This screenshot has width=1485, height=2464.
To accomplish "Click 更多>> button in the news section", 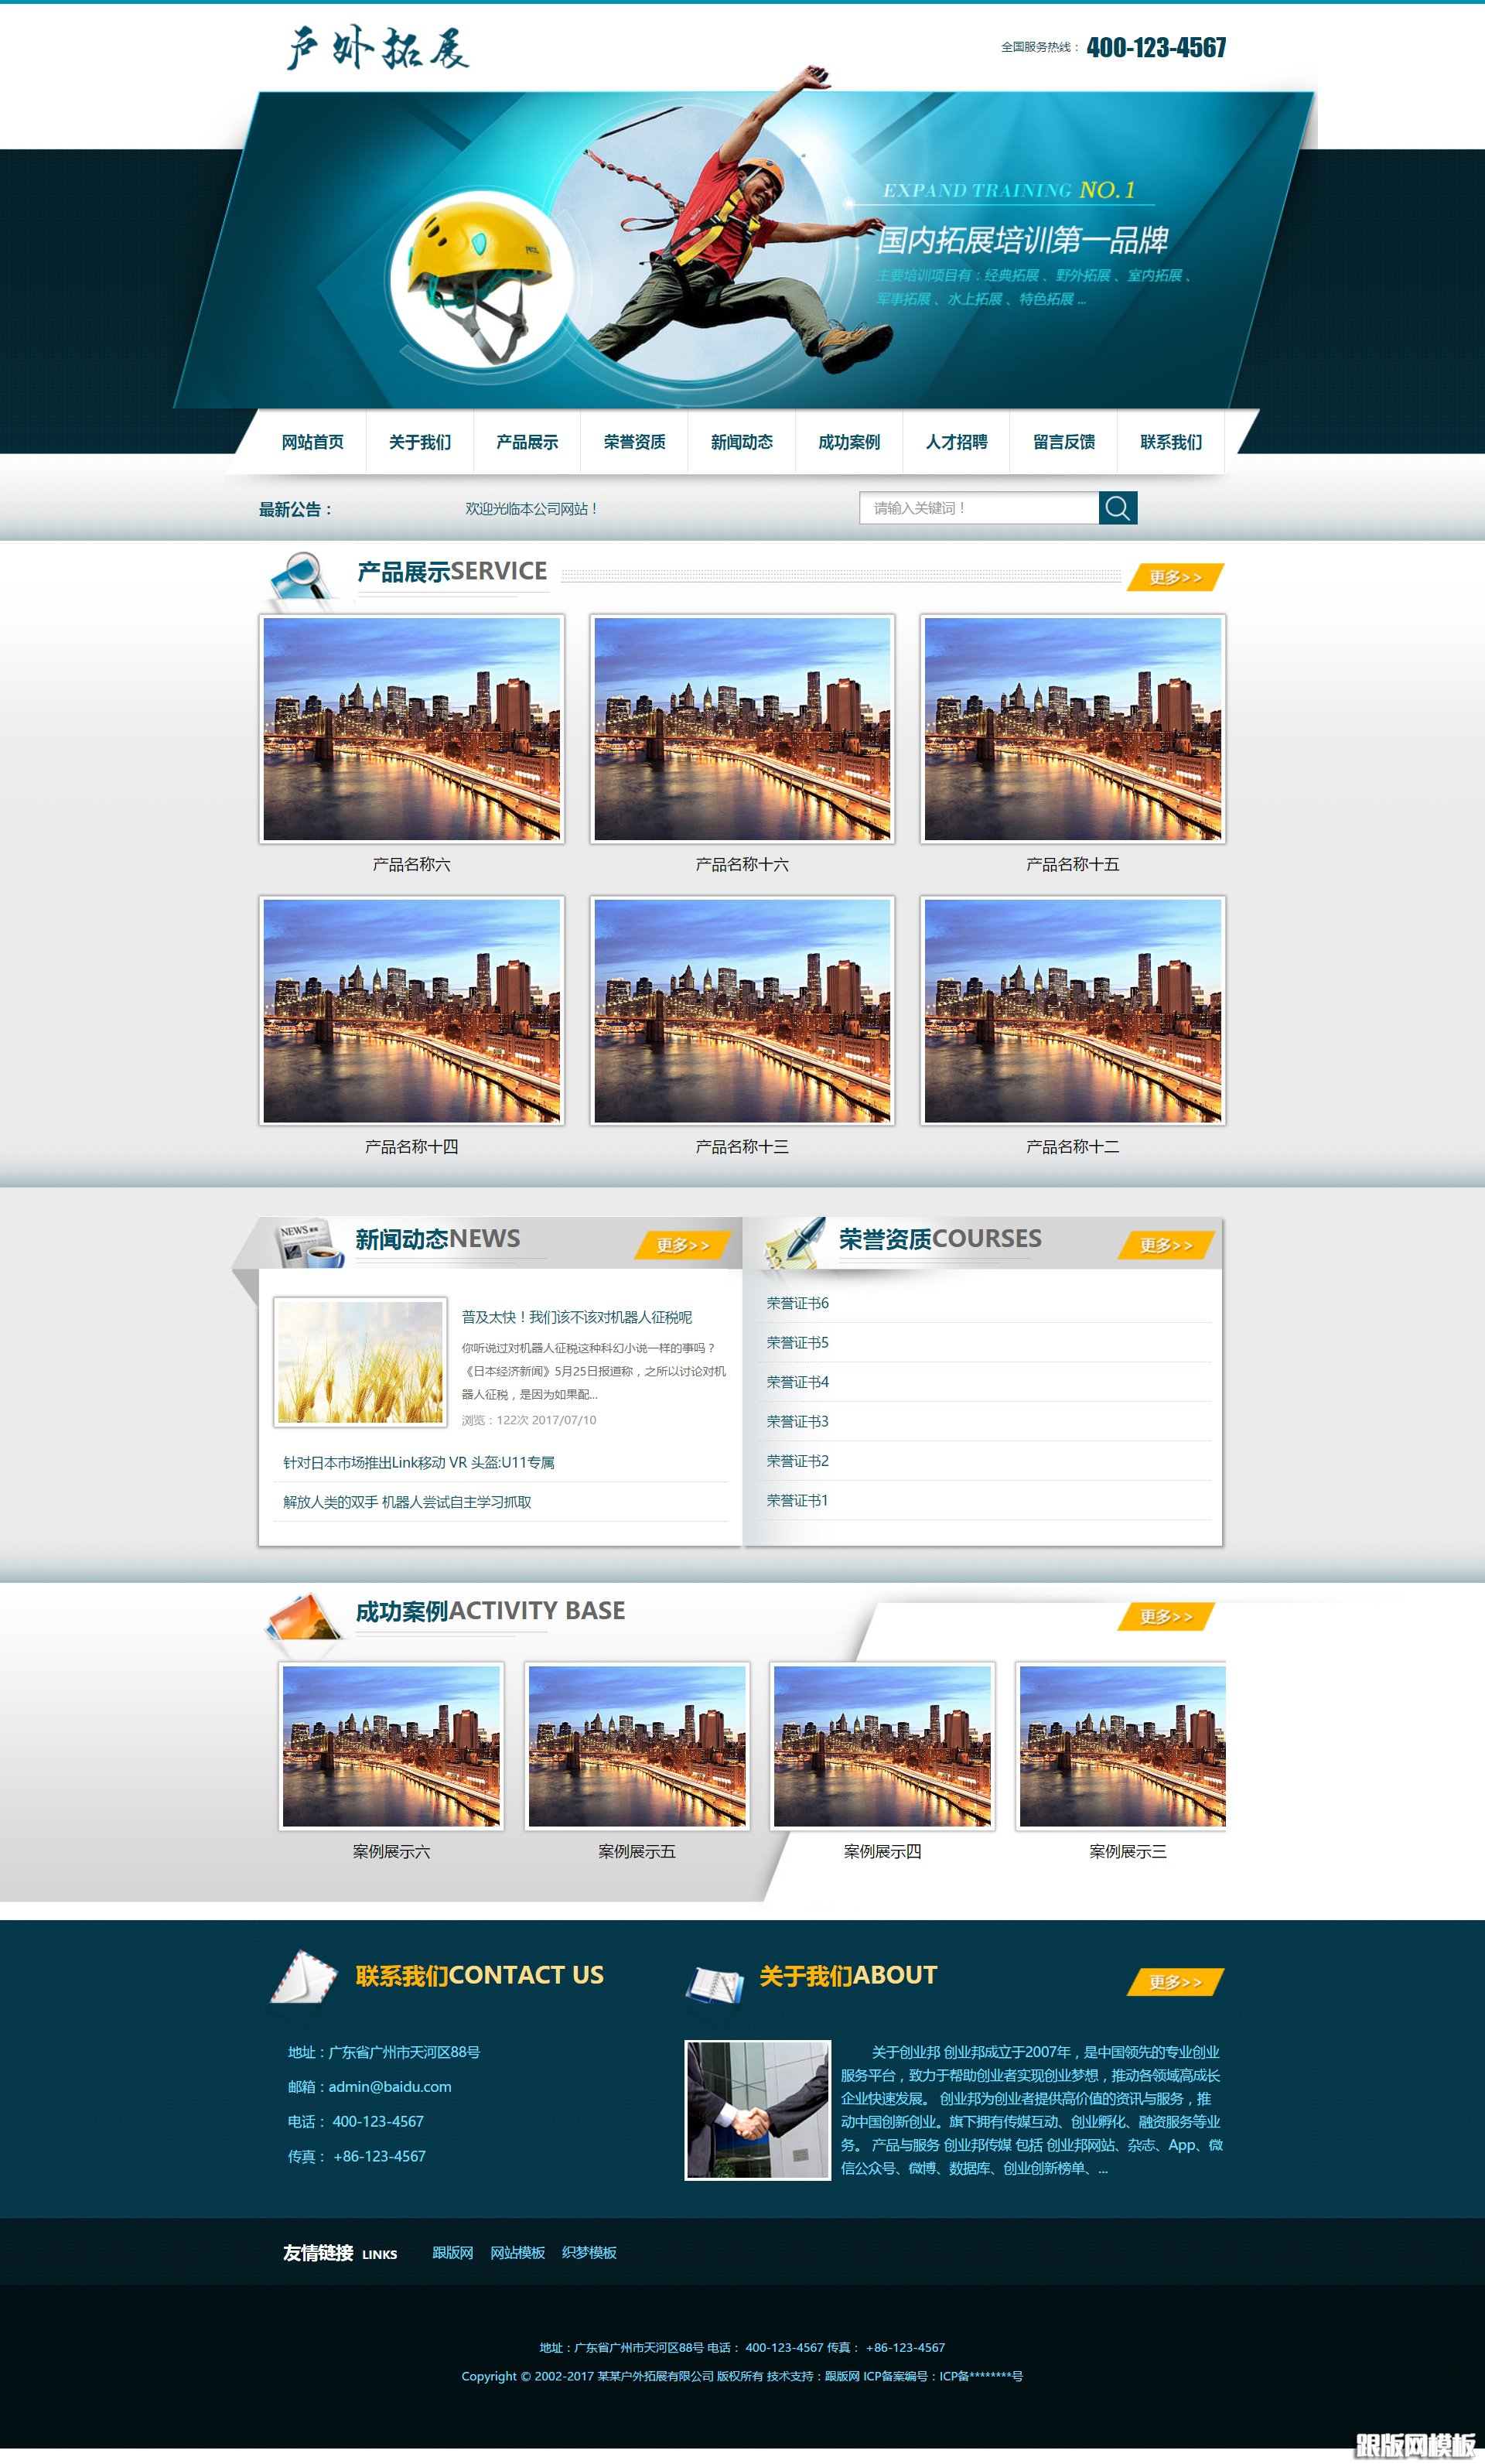I will coord(683,1245).
